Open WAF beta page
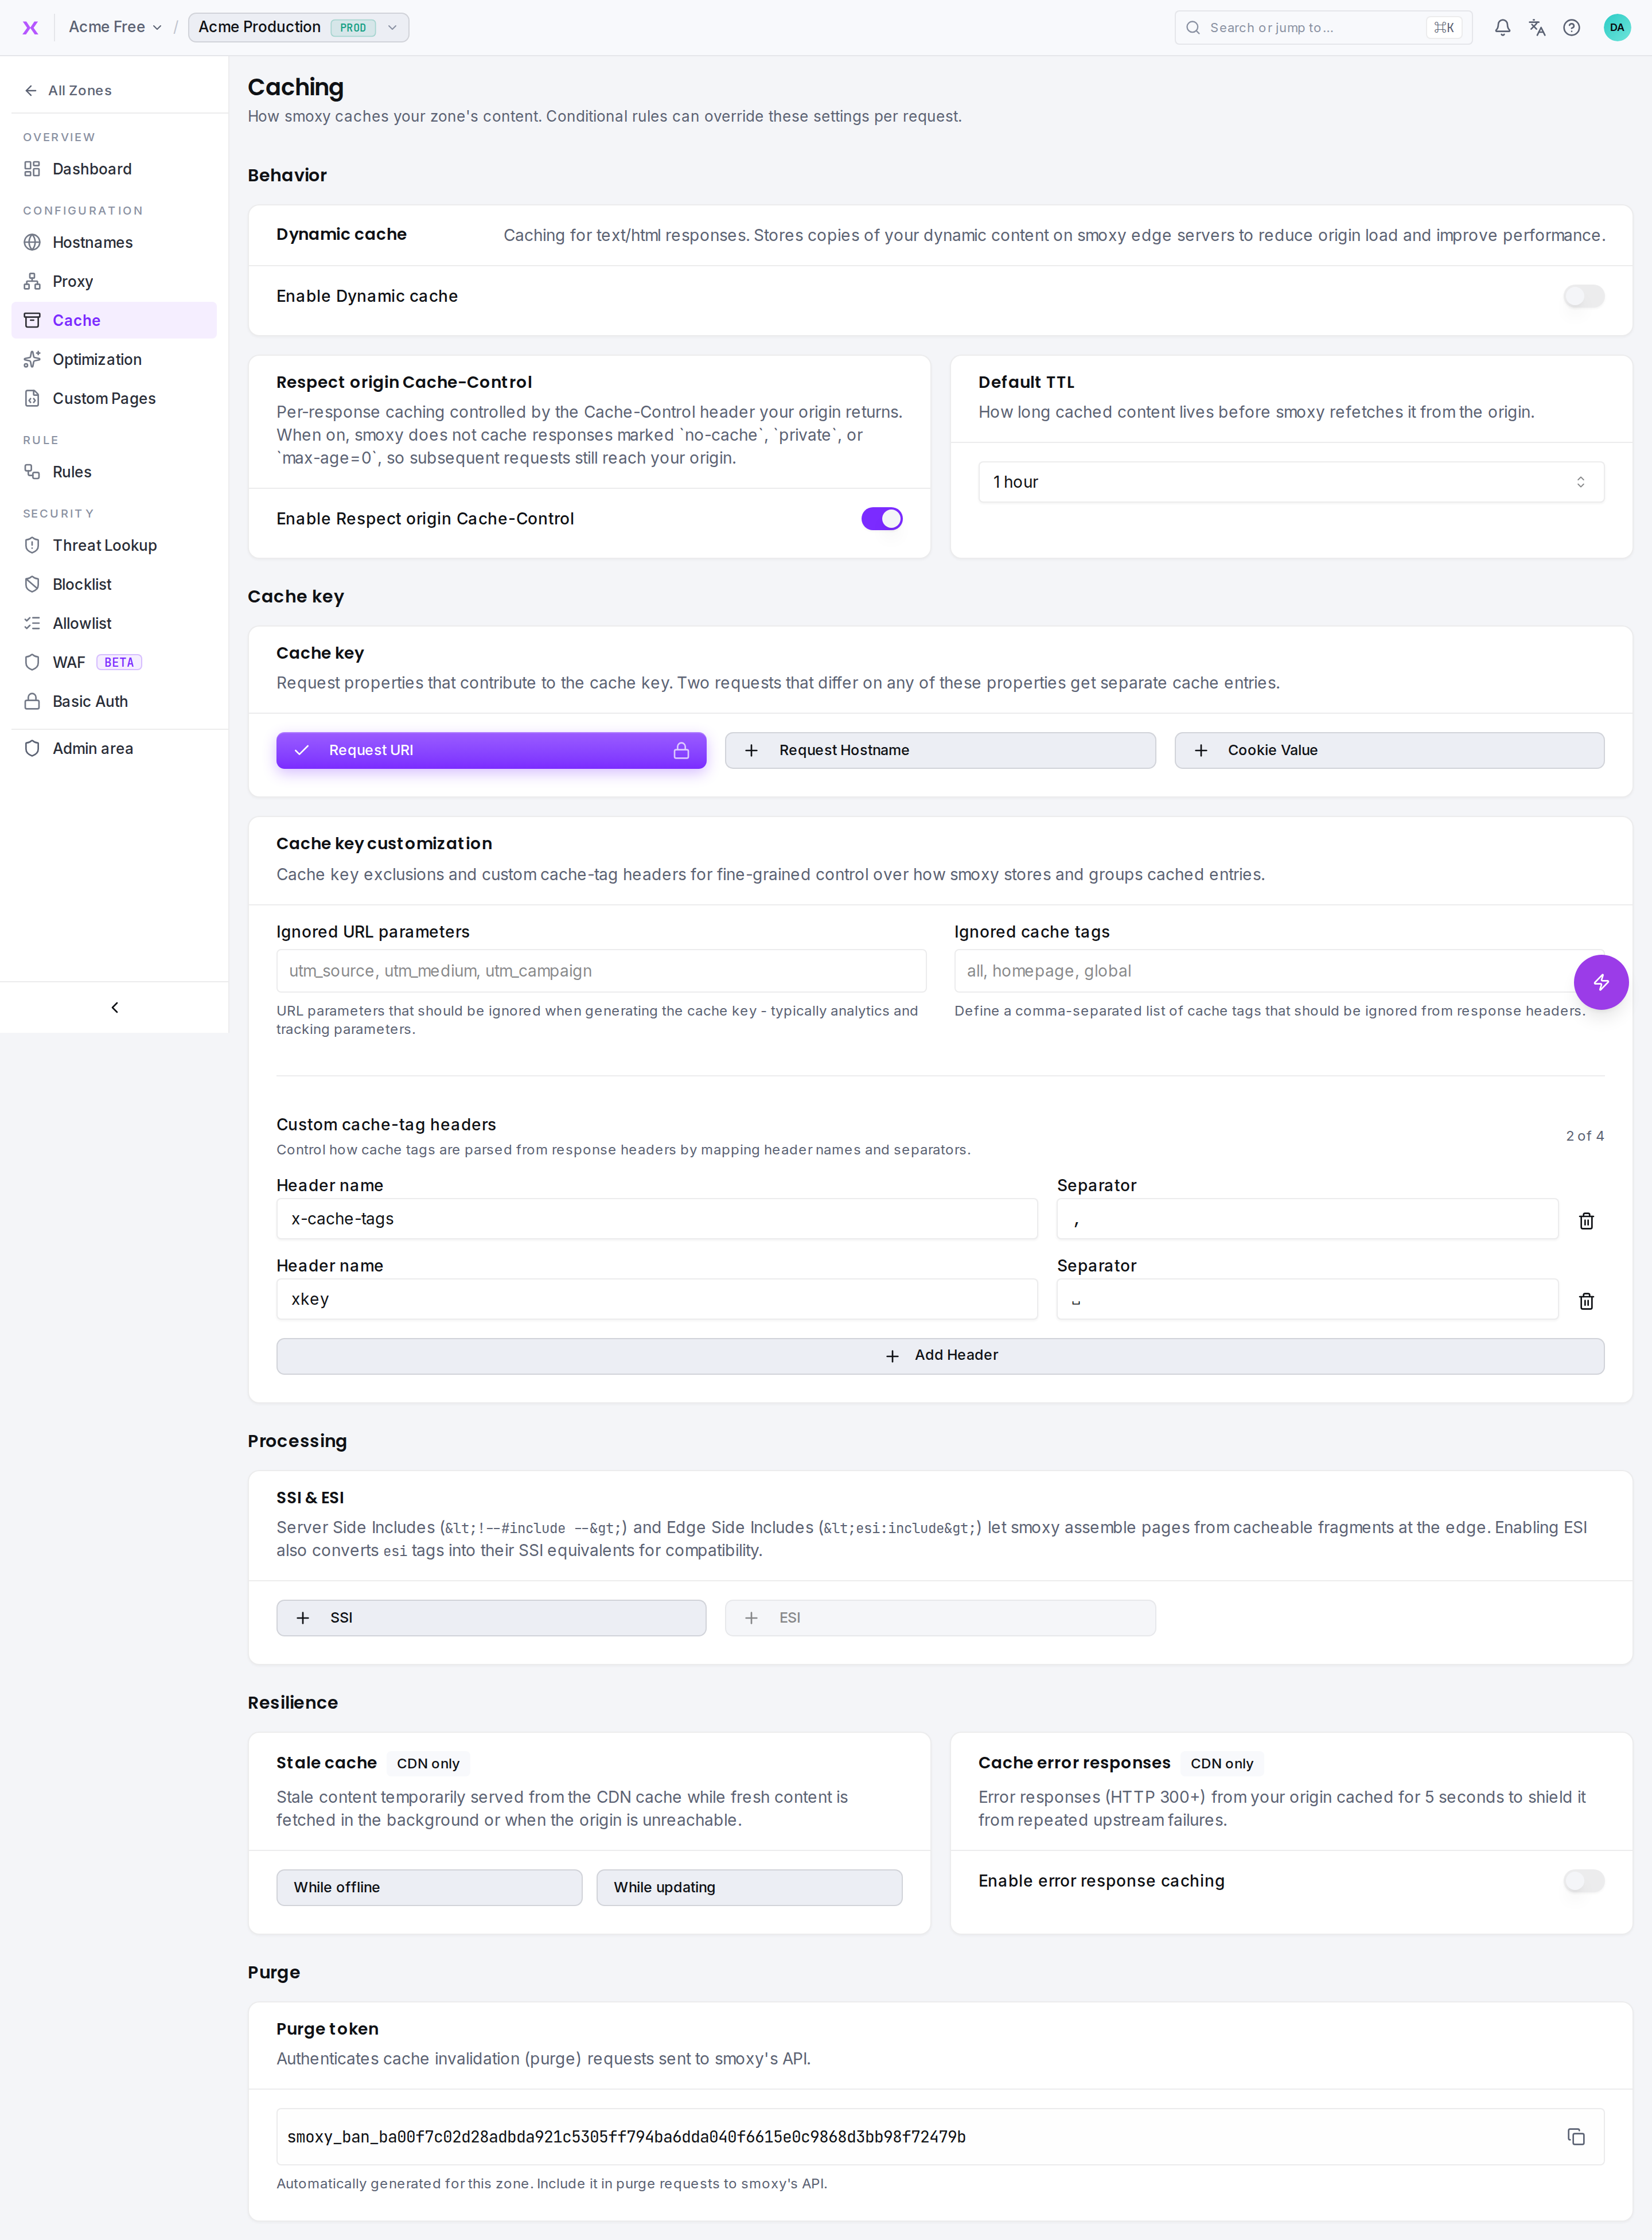This screenshot has height=2240, width=1652. [114, 662]
